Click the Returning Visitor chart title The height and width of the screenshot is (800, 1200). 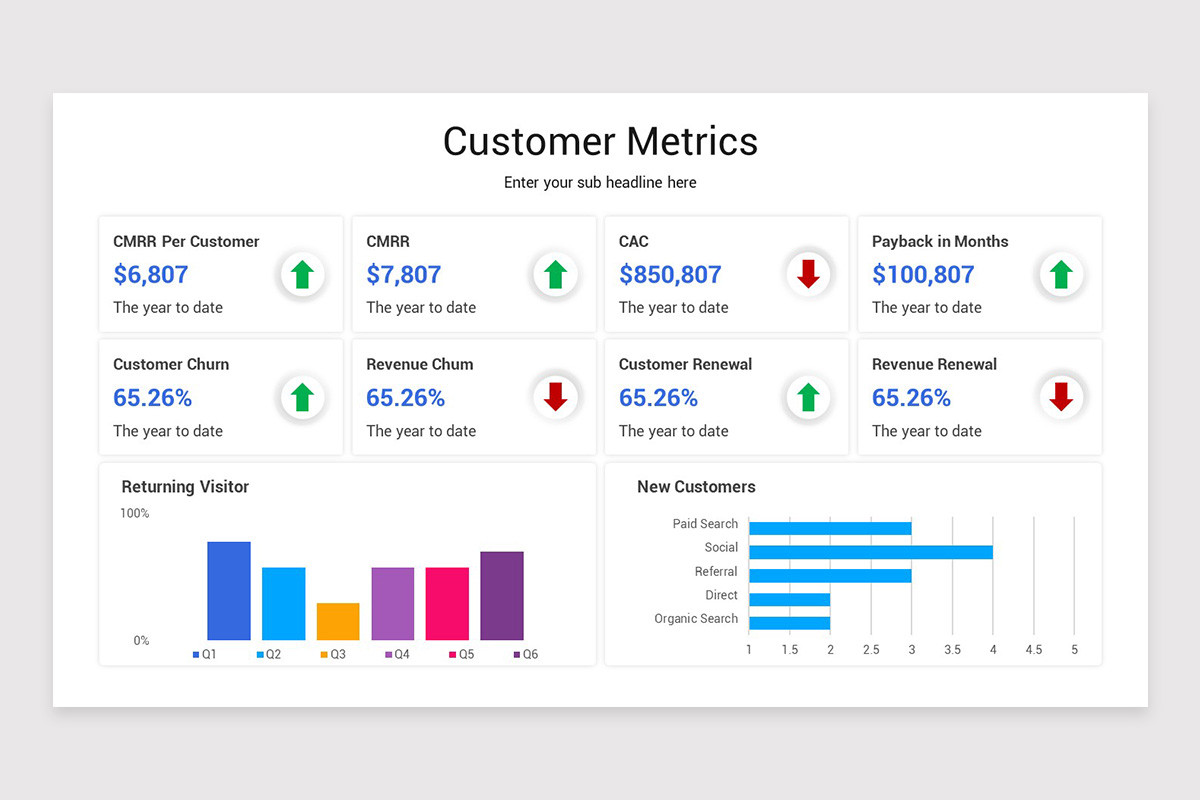[x=185, y=487]
